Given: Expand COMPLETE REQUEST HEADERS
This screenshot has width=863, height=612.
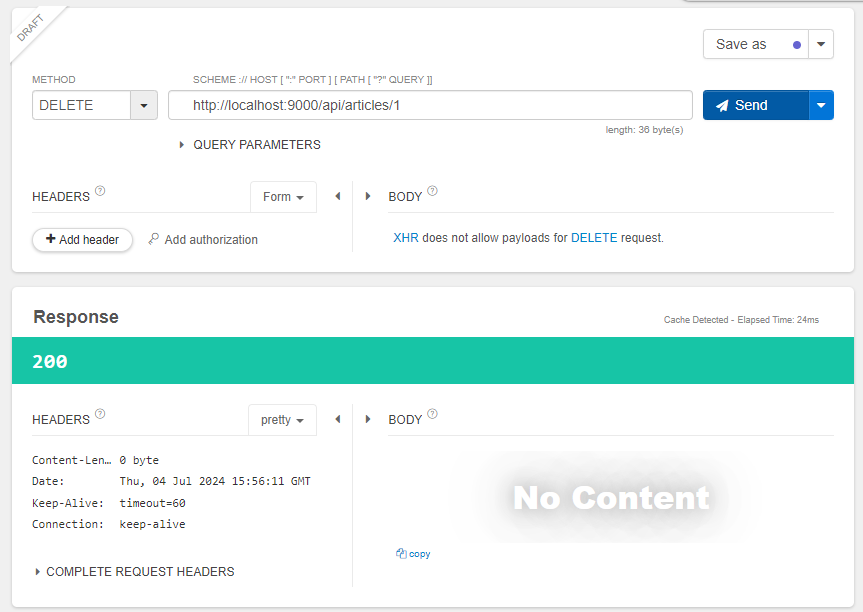Looking at the screenshot, I should point(135,572).
